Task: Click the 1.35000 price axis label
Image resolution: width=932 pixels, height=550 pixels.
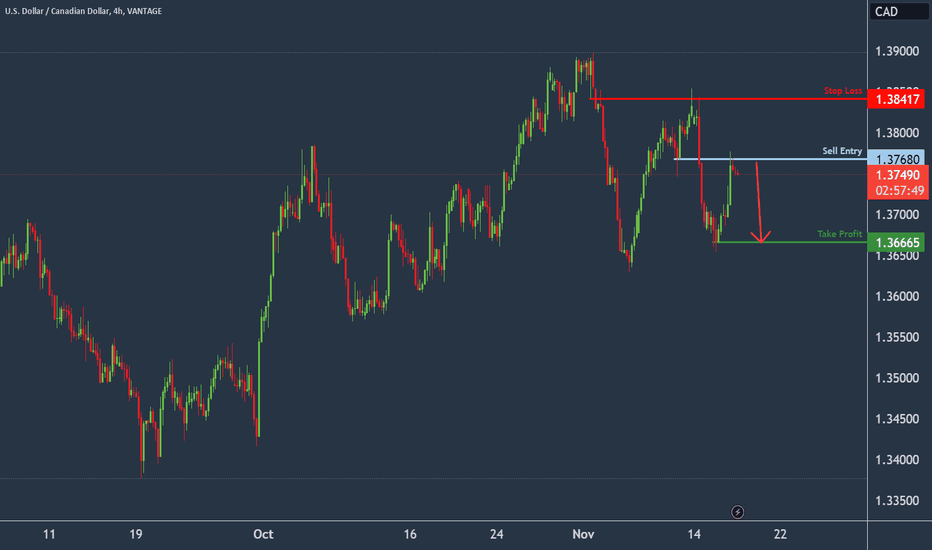Action: pos(897,378)
